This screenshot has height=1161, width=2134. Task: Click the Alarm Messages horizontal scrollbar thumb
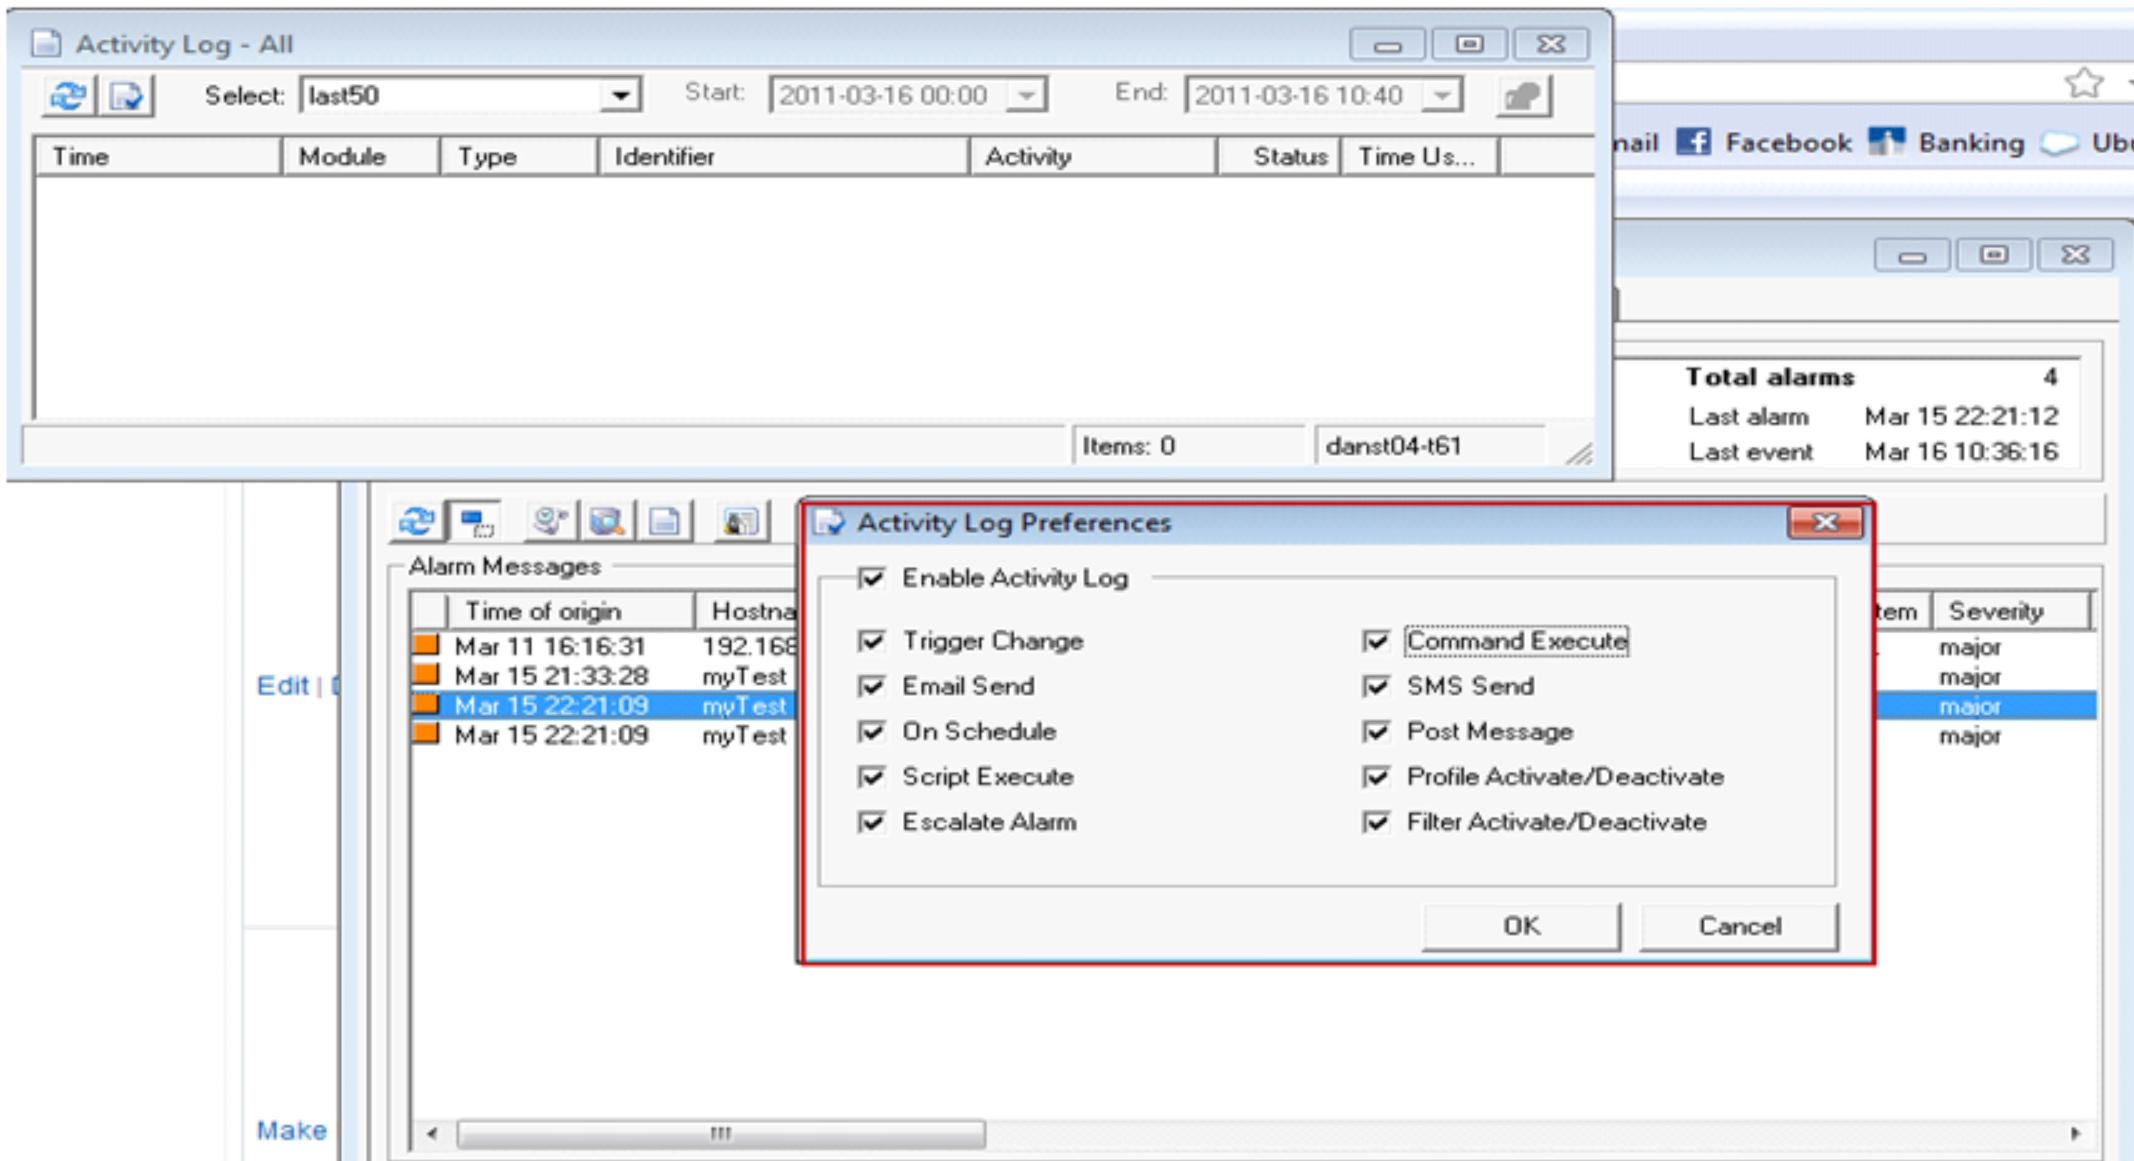(x=720, y=1133)
